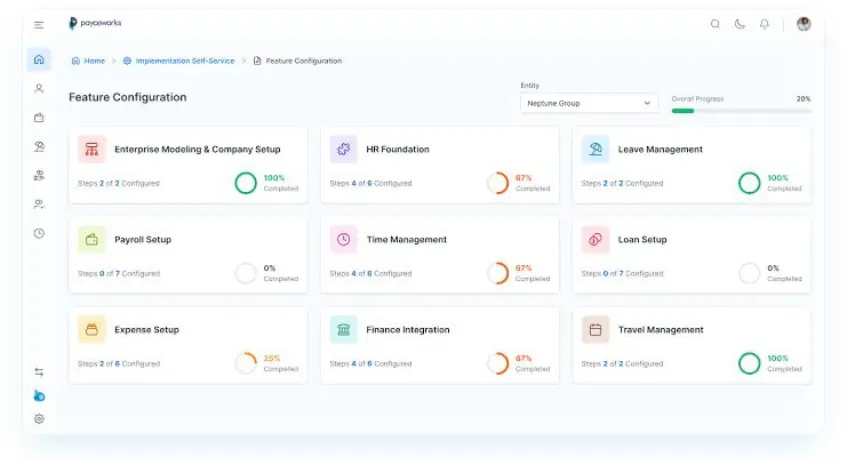The width and height of the screenshot is (847, 460).
Task: Click the Enterprise Modeling card icon
Action: tap(92, 149)
